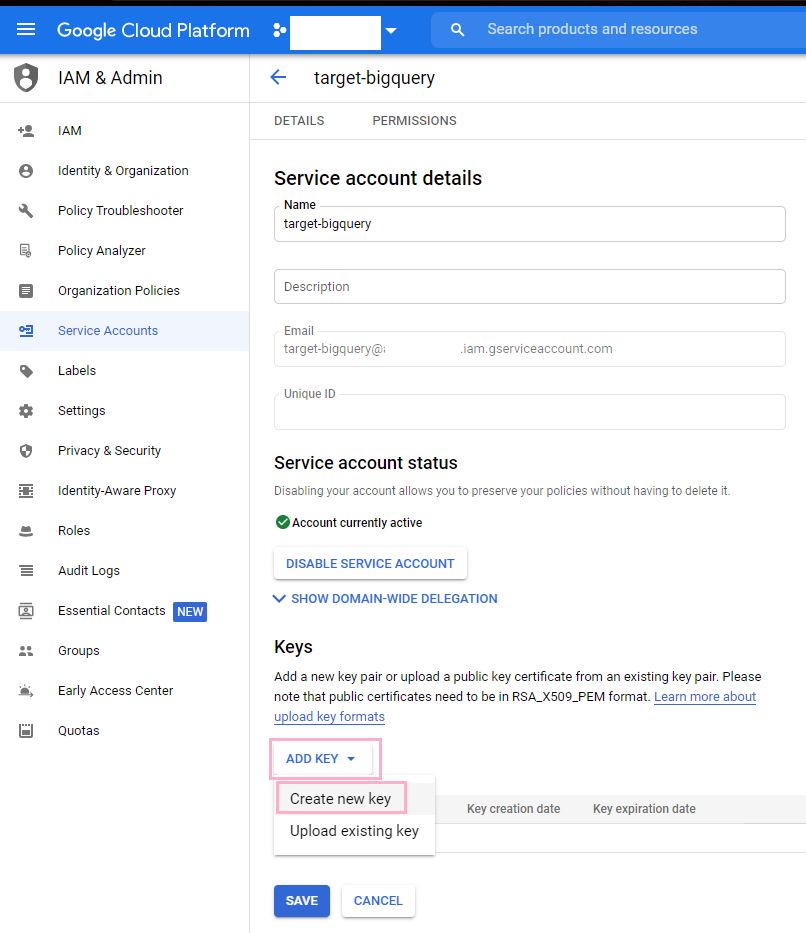Click into the Description field
This screenshot has width=806, height=933.
[x=529, y=287]
